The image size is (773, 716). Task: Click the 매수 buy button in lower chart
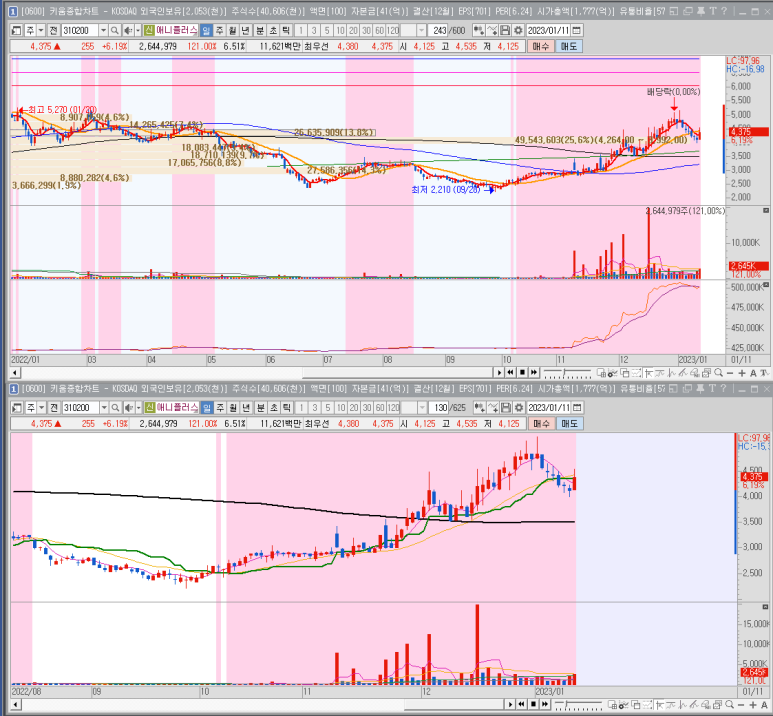[541, 424]
